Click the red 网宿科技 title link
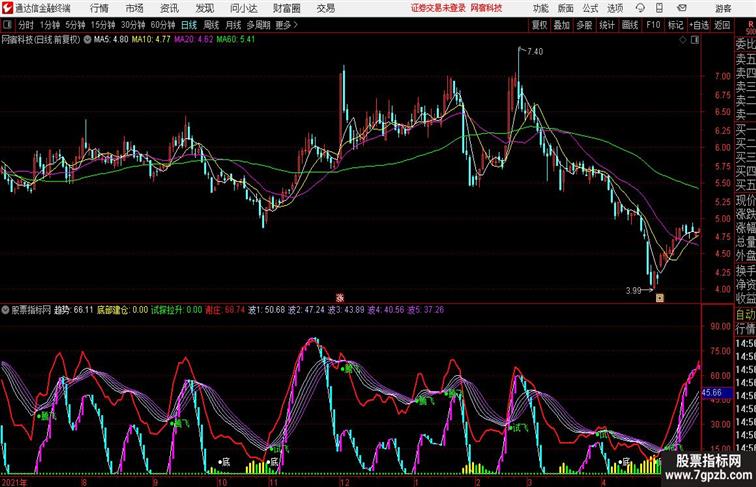The image size is (756, 487). (x=486, y=8)
